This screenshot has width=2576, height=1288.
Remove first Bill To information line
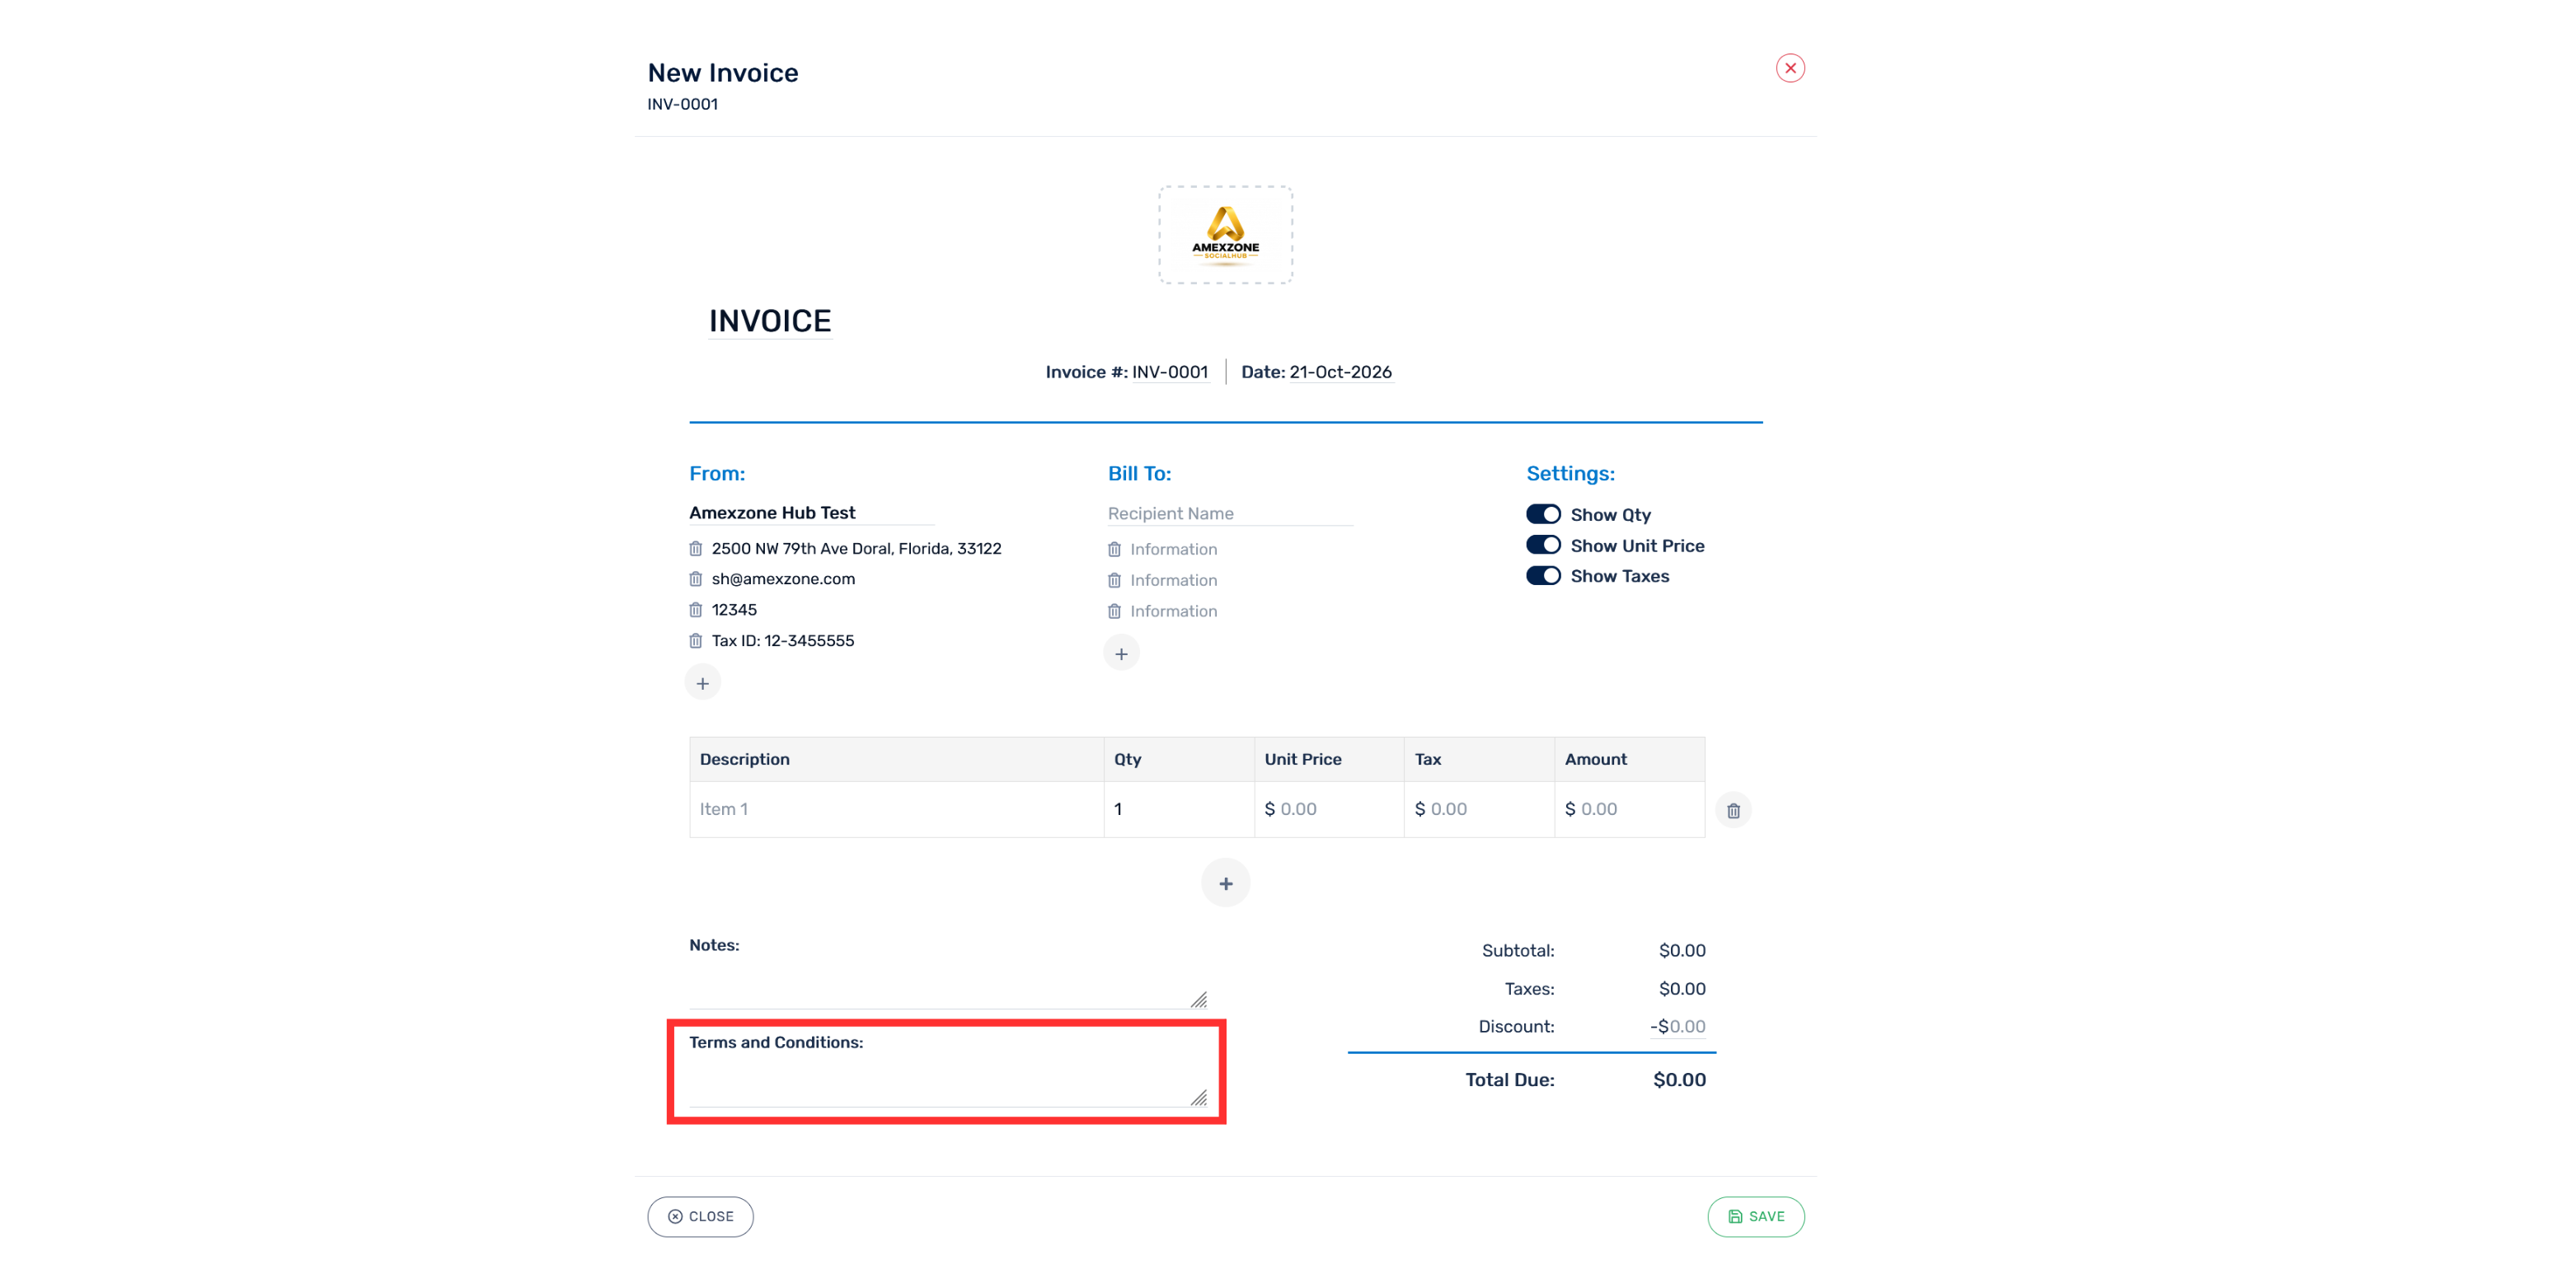[1114, 549]
